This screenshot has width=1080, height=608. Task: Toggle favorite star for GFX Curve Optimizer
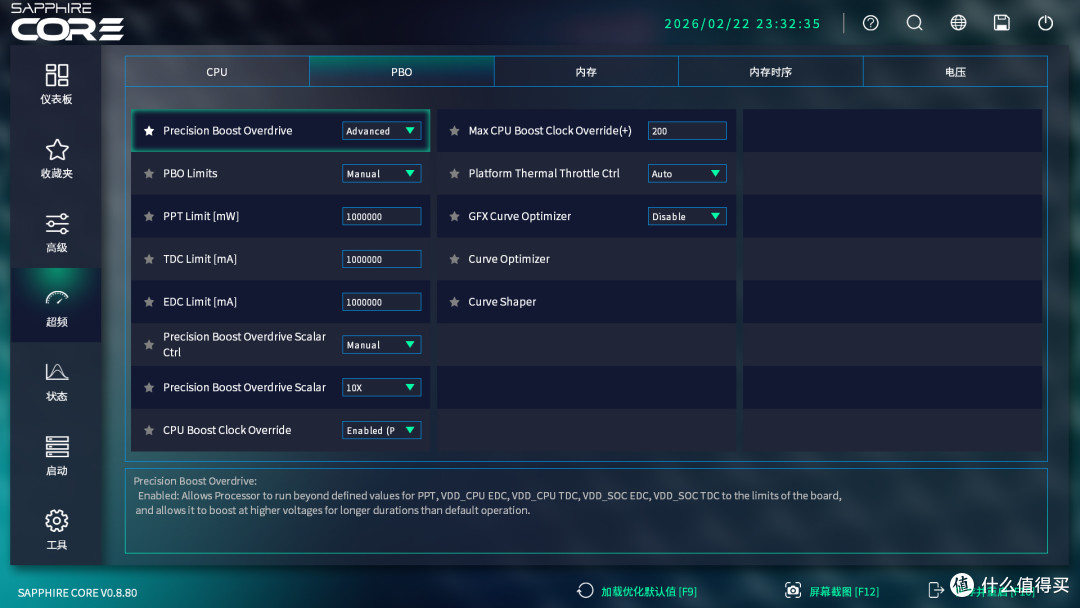click(x=455, y=216)
